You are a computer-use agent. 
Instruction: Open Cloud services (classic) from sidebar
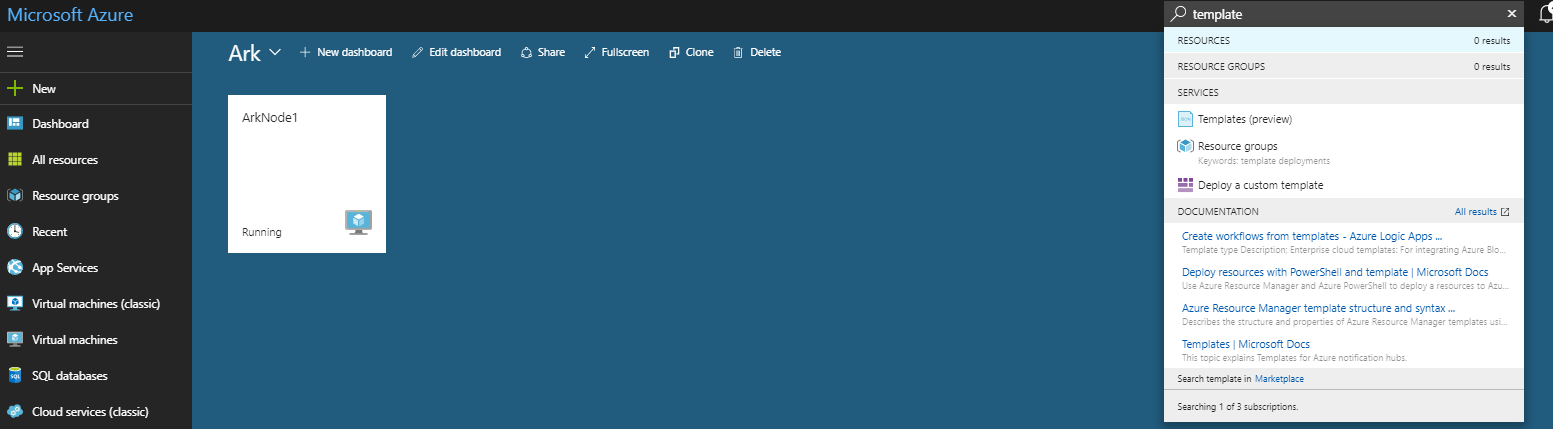click(95, 411)
